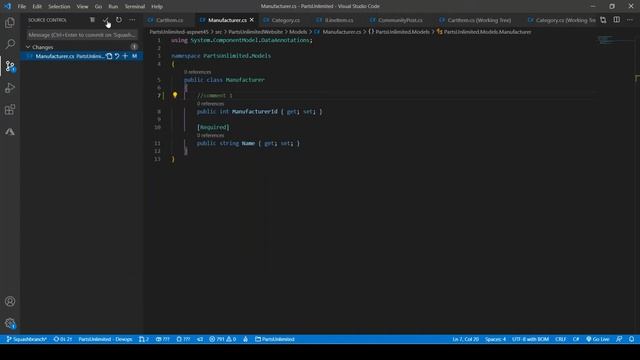This screenshot has height=360, width=640.
Task: Open the Run menu
Action: pos(113,7)
